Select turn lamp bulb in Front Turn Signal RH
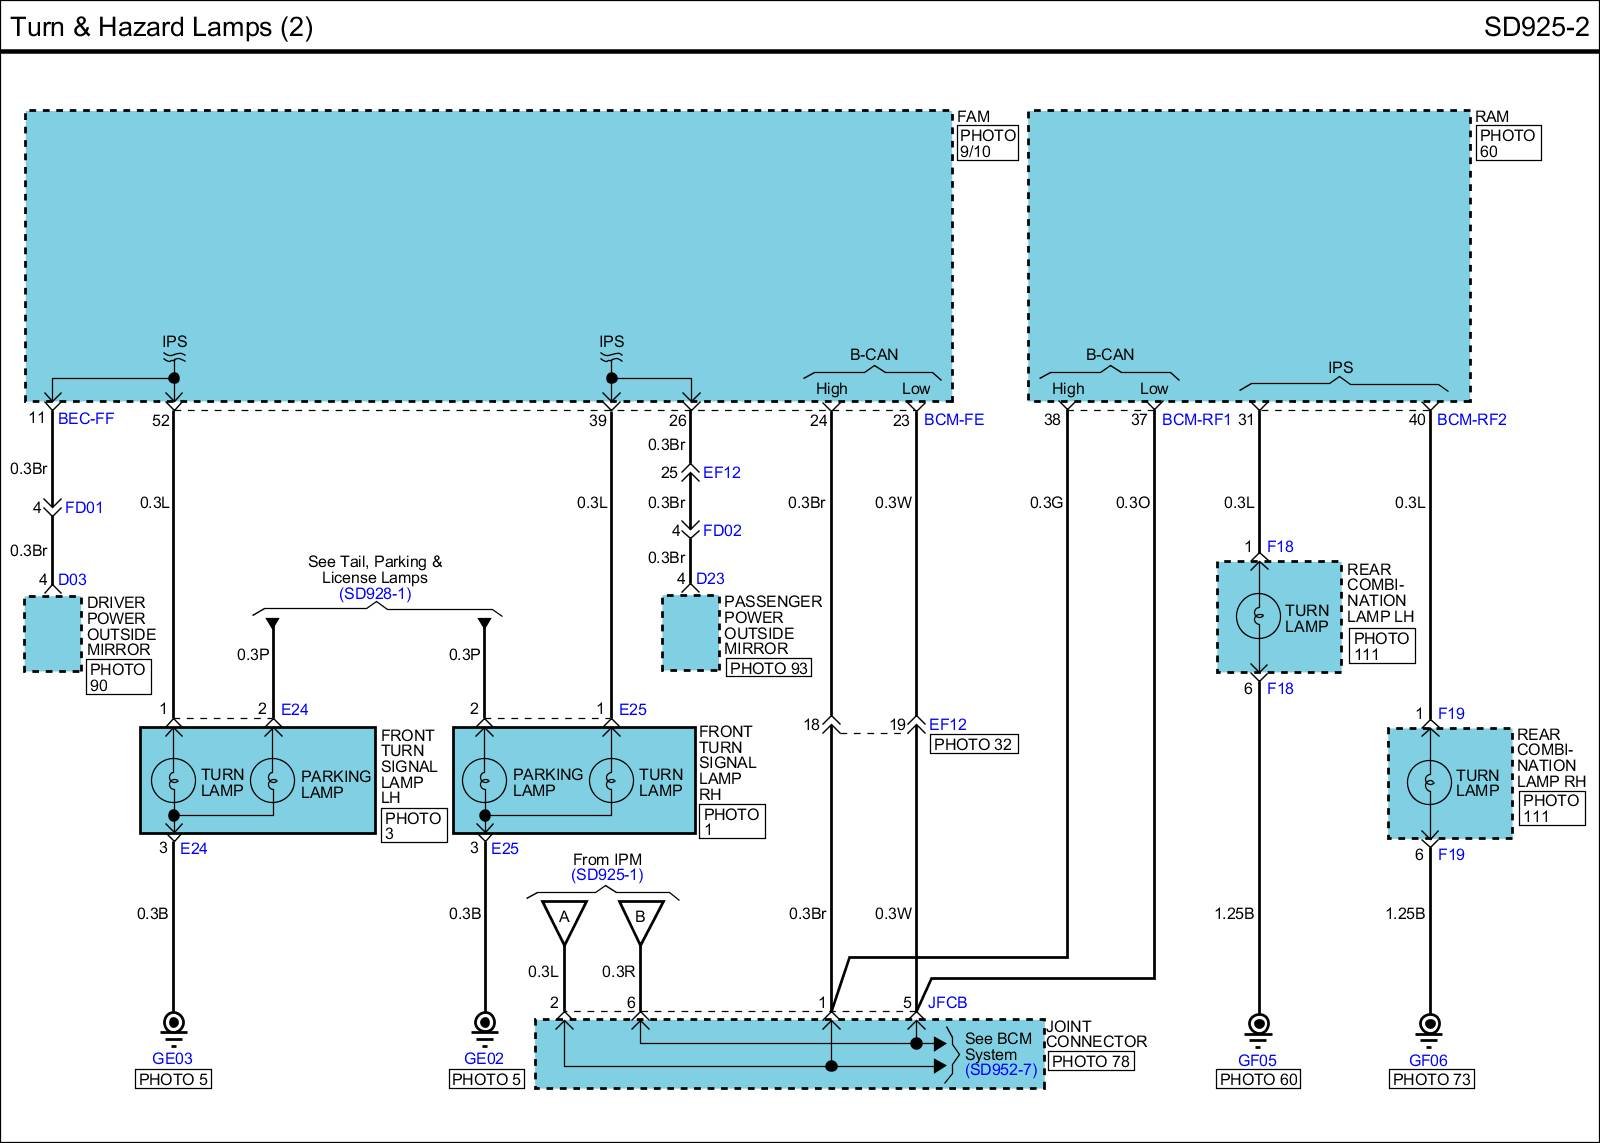Screen dimensions: 1600x1143 click(x=611, y=781)
